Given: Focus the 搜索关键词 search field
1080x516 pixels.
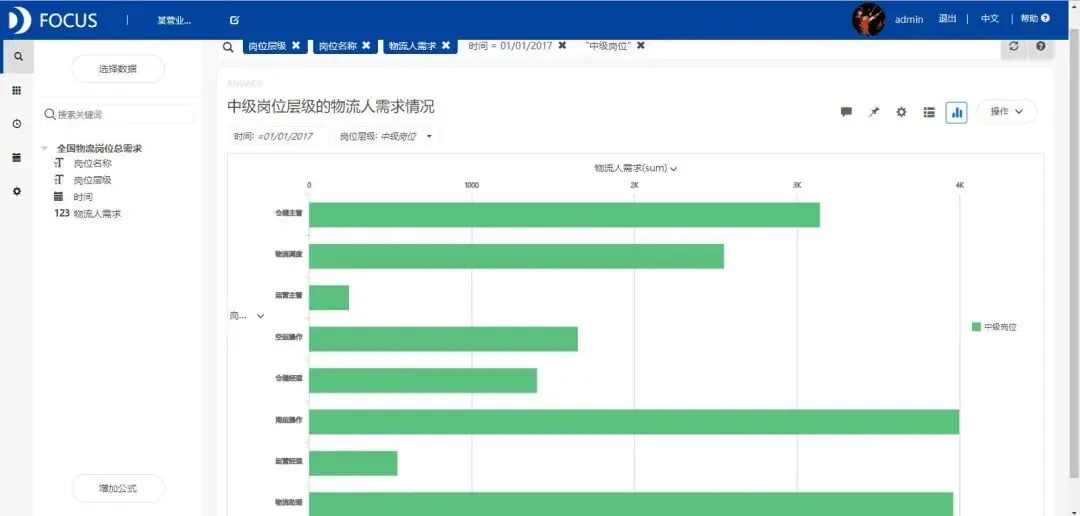Looking at the screenshot, I should (x=118, y=114).
